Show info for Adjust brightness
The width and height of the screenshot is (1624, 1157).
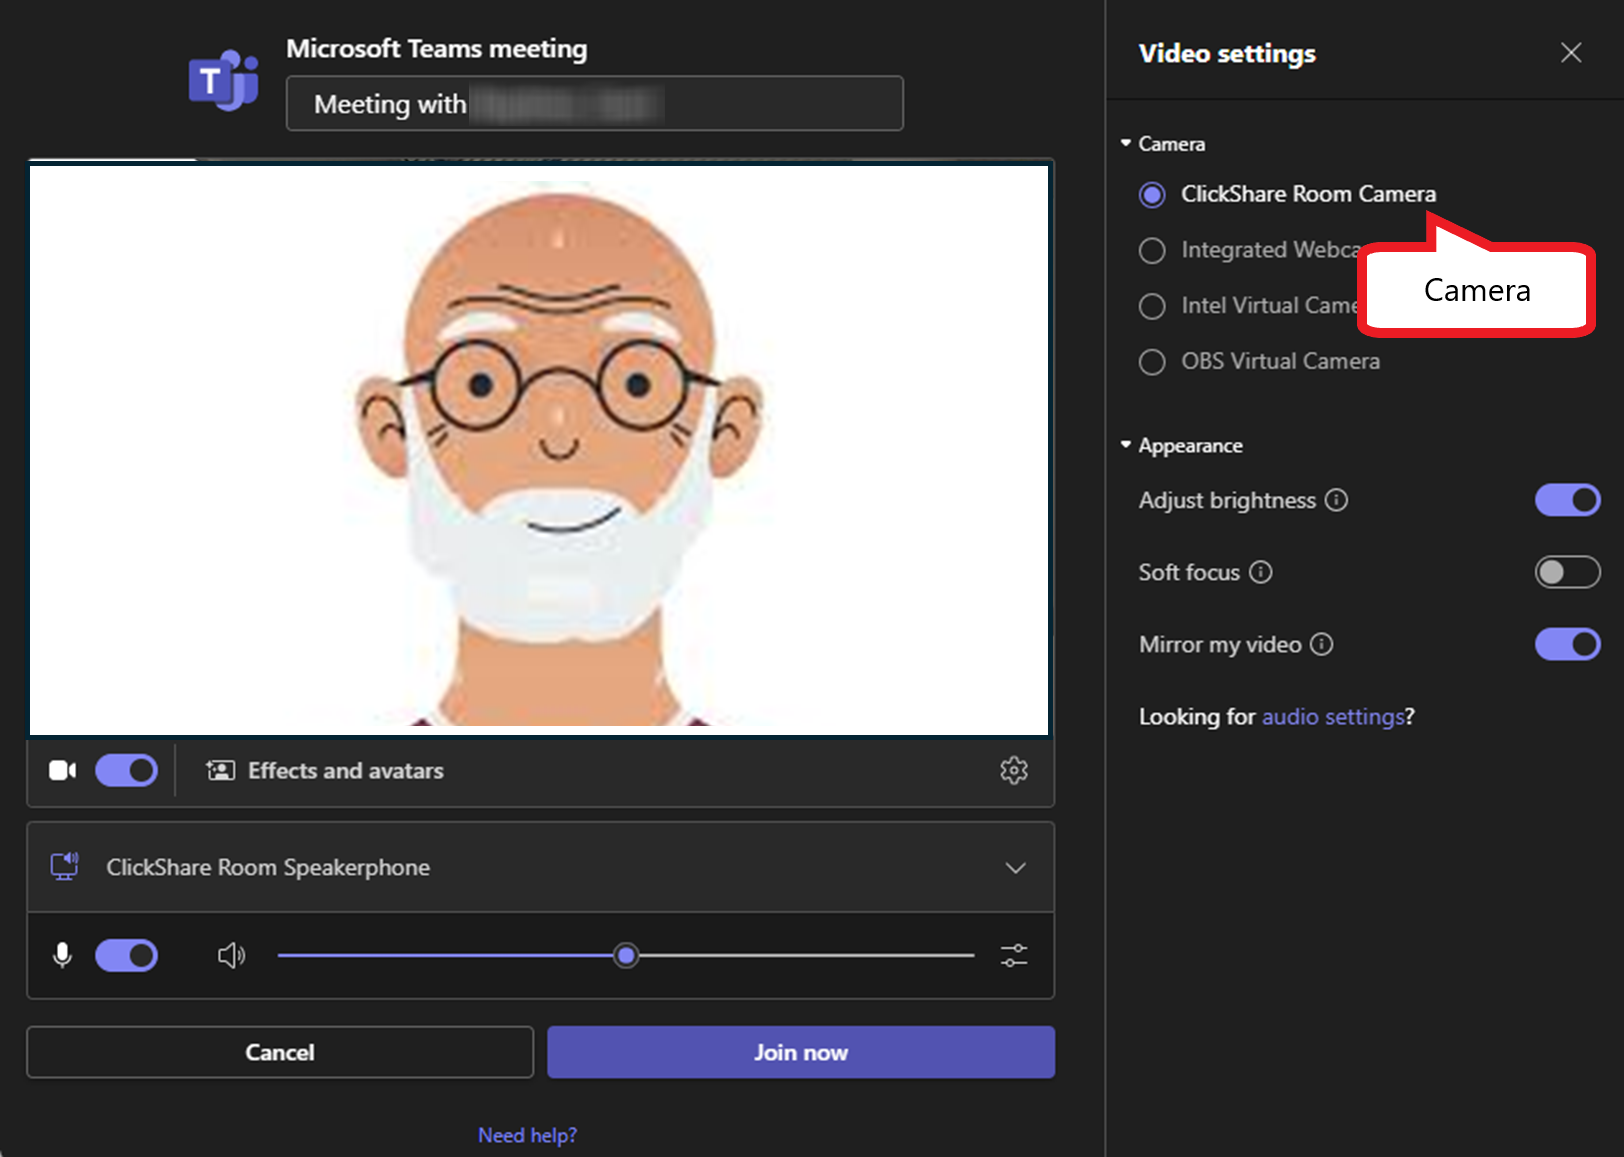click(1336, 500)
